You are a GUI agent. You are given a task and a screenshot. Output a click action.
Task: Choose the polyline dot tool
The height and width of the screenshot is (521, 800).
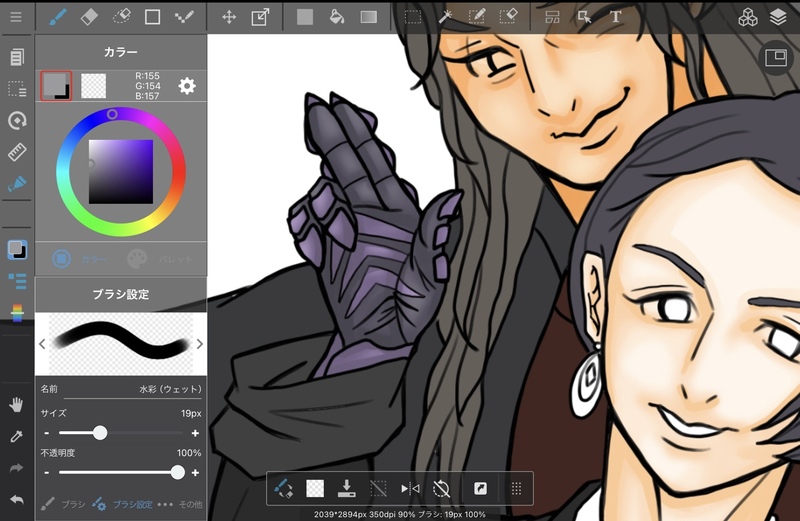pos(184,17)
